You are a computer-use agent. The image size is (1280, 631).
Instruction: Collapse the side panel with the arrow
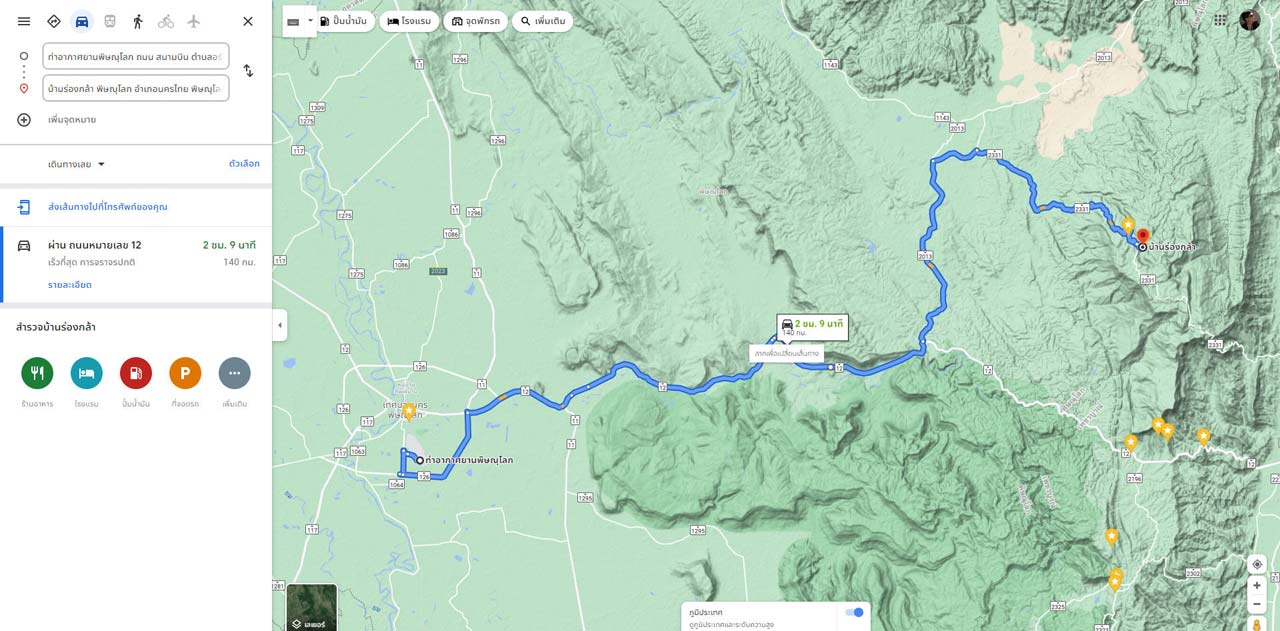(280, 325)
